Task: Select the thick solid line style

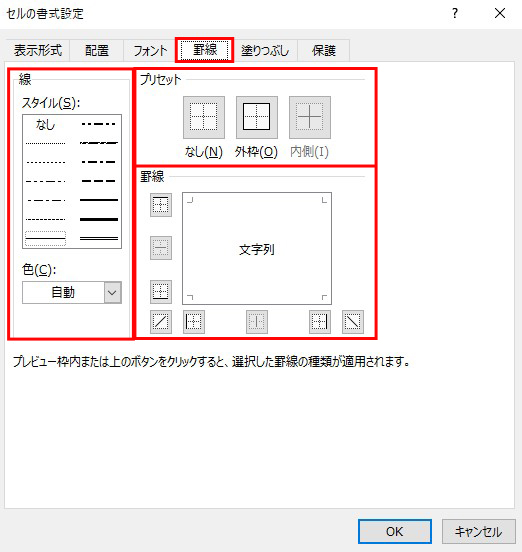Action: point(99,219)
